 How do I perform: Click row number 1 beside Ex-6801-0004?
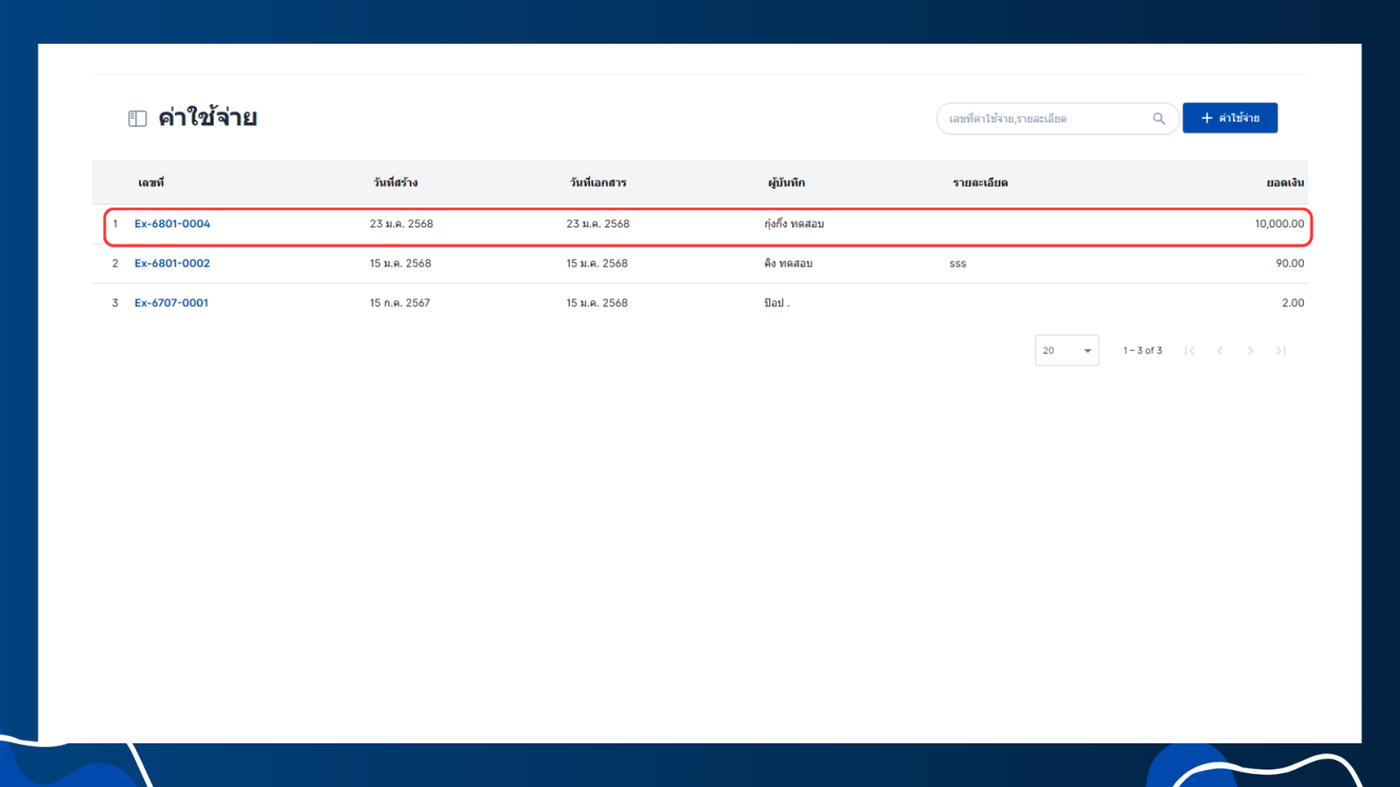[115, 224]
